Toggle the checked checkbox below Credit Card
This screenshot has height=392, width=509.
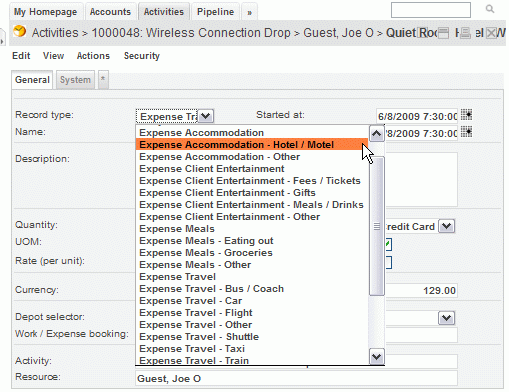point(388,244)
